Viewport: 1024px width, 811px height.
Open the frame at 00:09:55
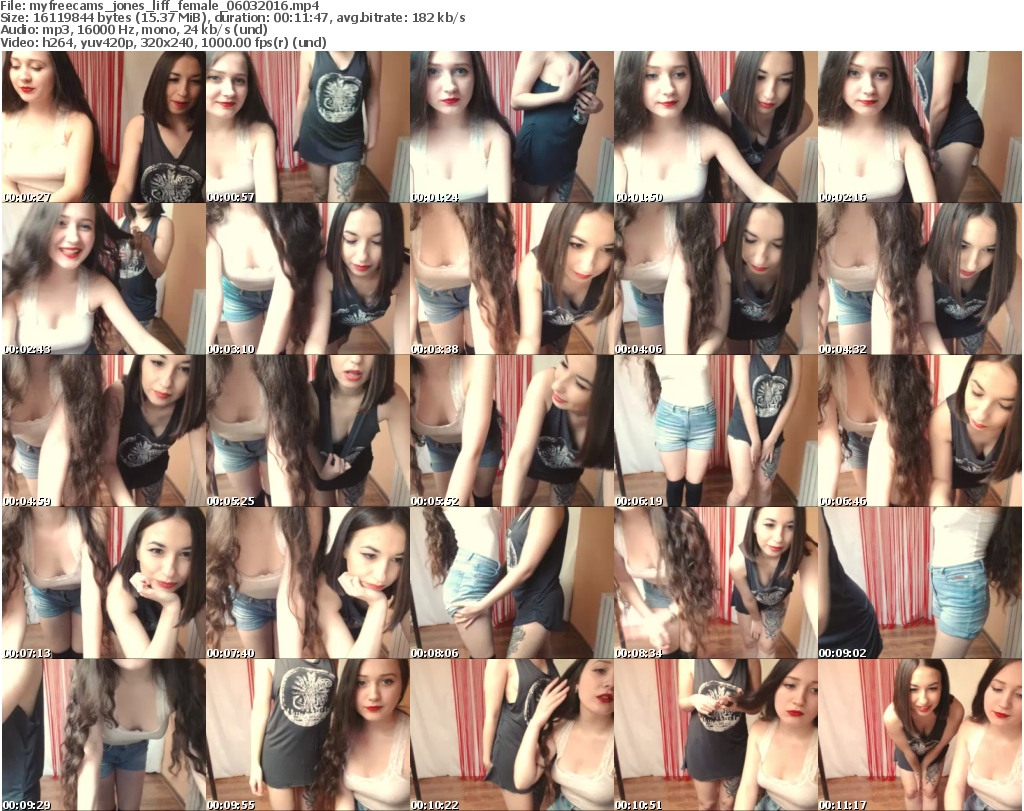click(x=308, y=735)
